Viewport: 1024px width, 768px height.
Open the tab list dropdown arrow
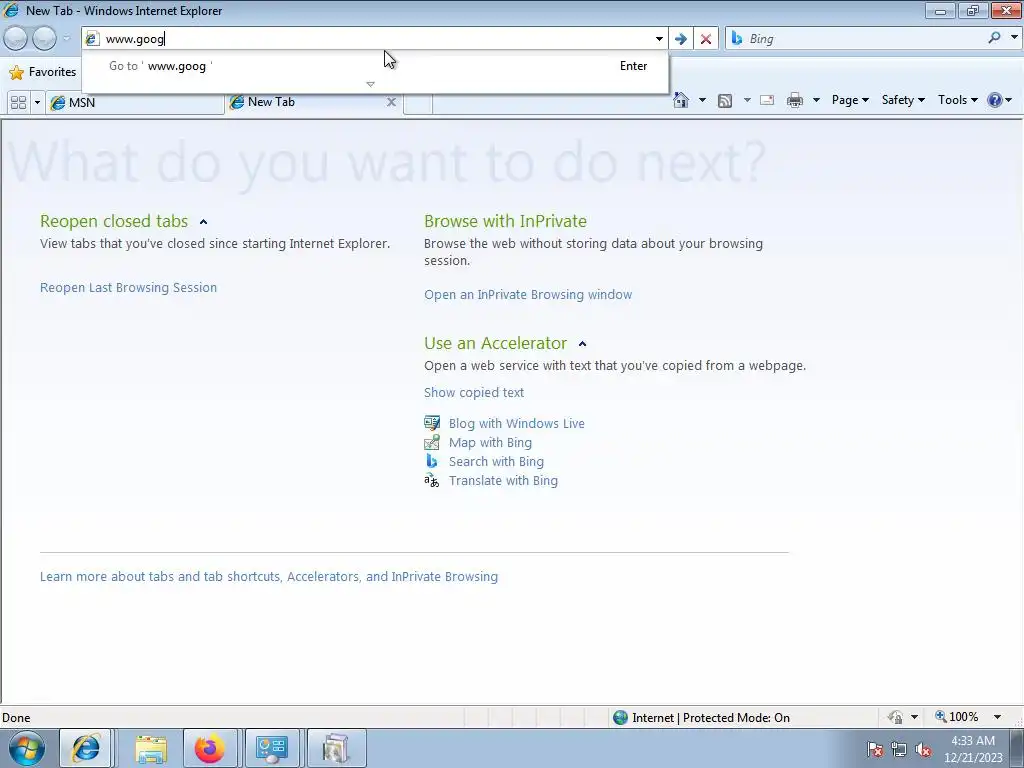click(x=37, y=103)
